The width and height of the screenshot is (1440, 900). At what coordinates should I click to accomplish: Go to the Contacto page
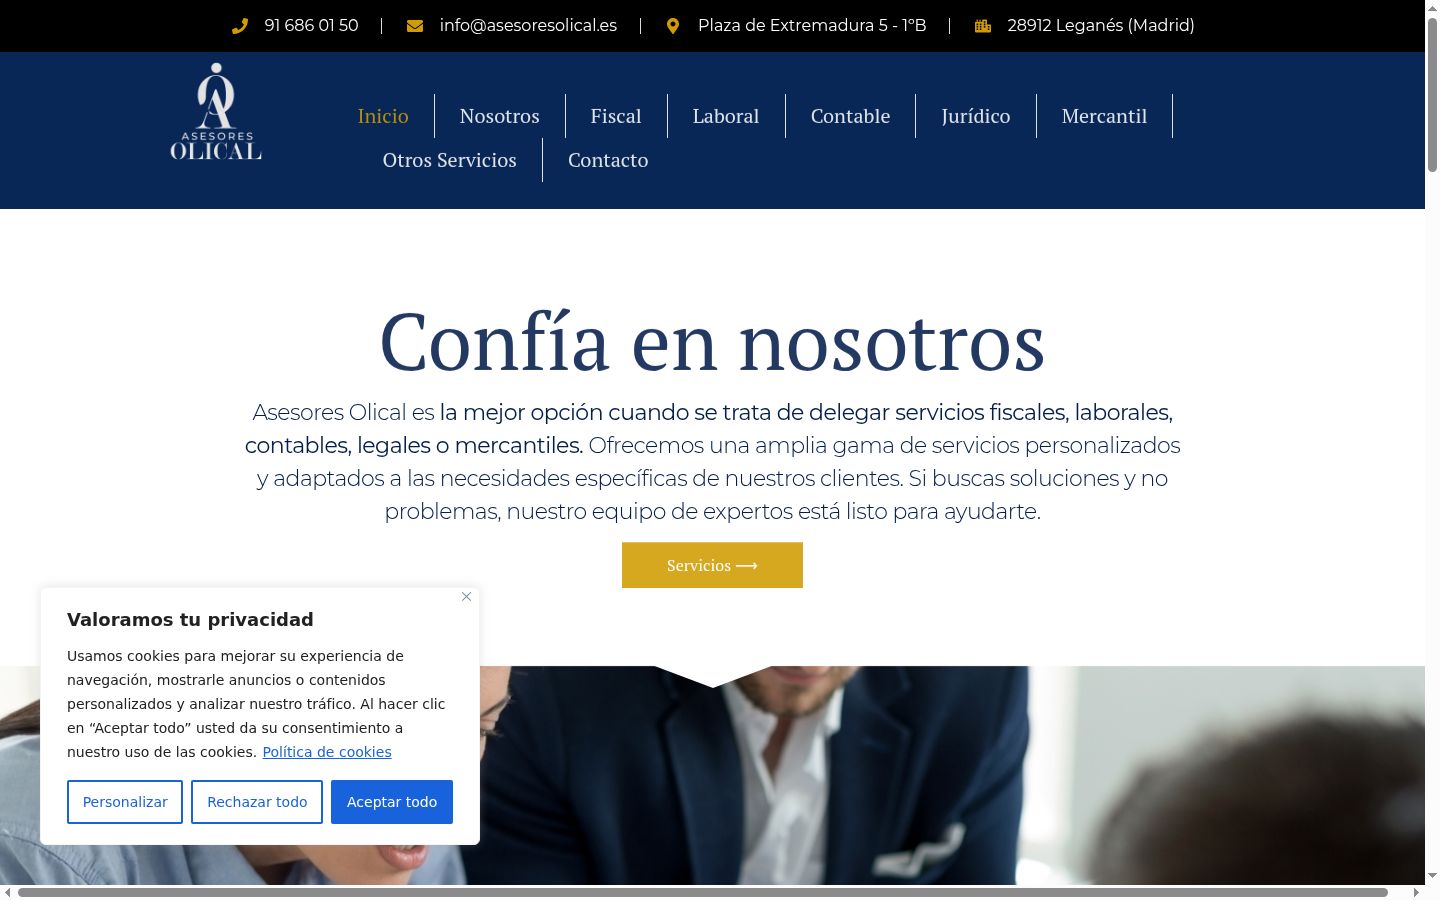[608, 160]
